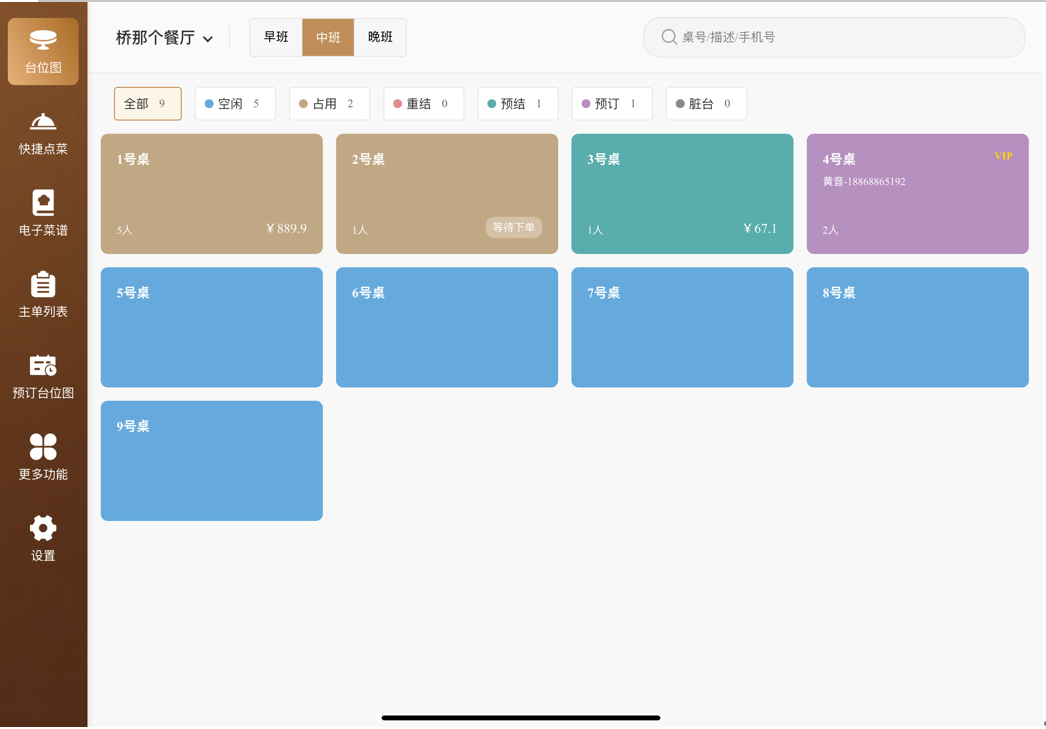Screen dimensions: 1046x729
Task: Open 快捷点菜 quick order icon
Action: tap(43, 123)
